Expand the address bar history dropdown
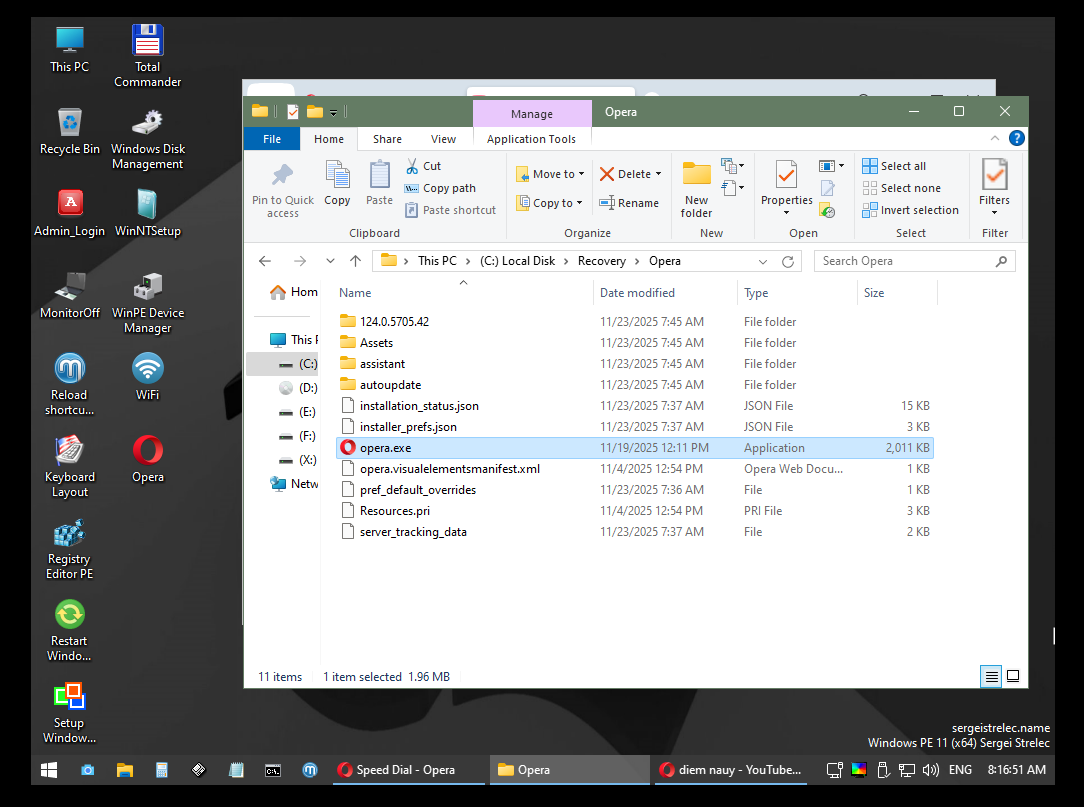 [763, 261]
